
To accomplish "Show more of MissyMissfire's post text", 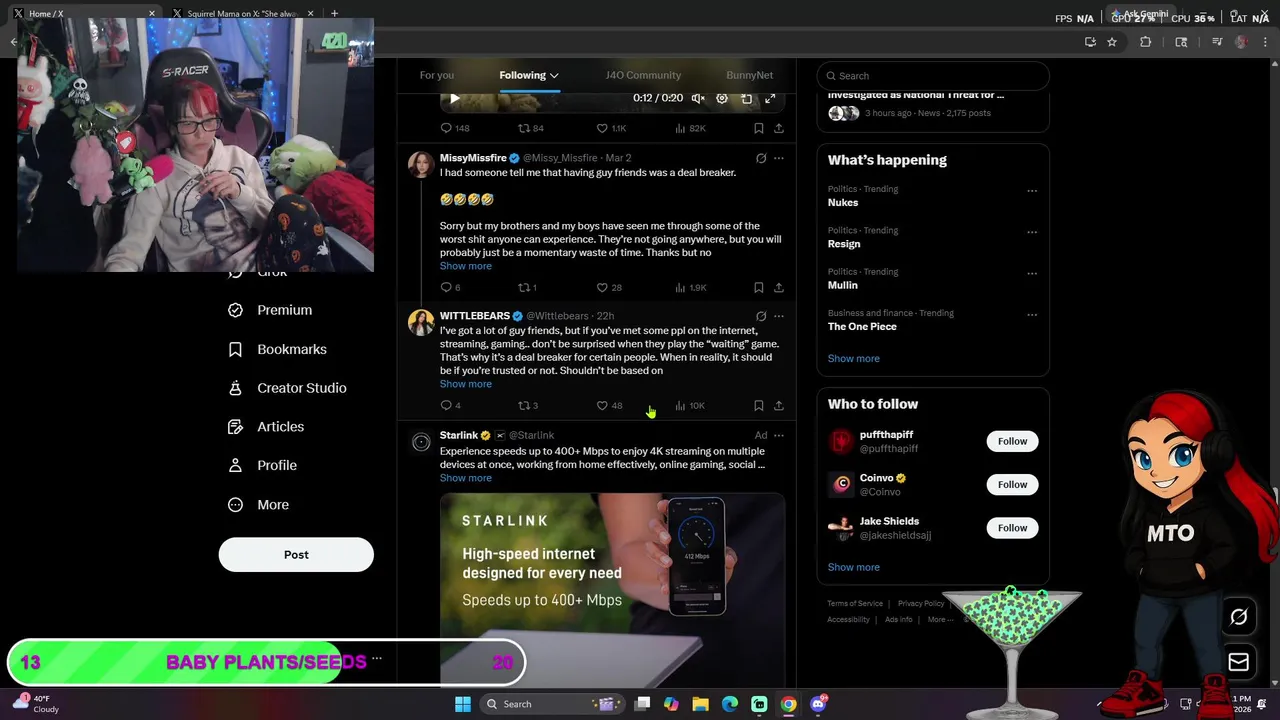I will click(x=465, y=266).
